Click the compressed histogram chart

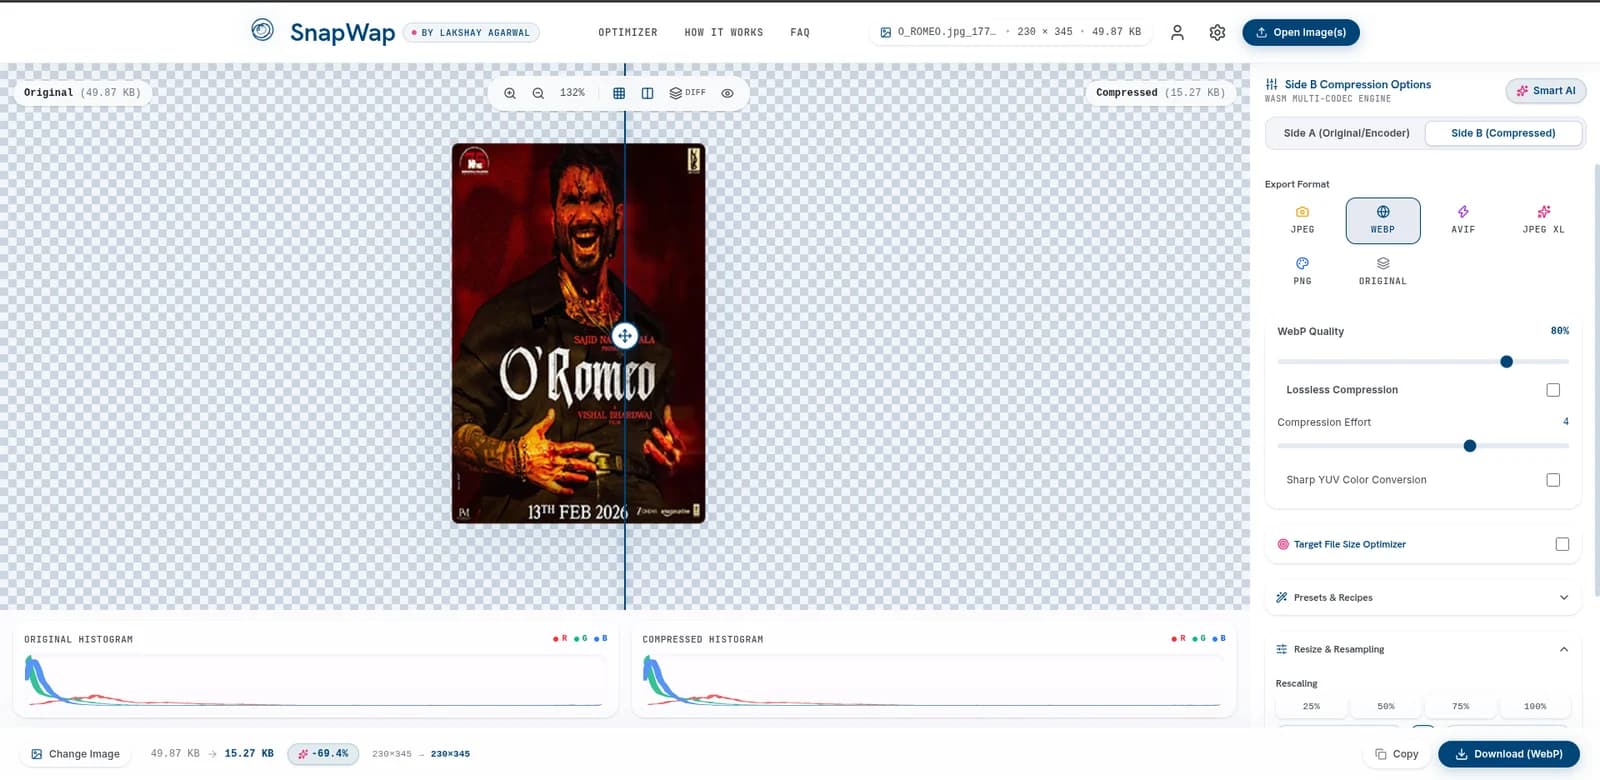pos(933,682)
